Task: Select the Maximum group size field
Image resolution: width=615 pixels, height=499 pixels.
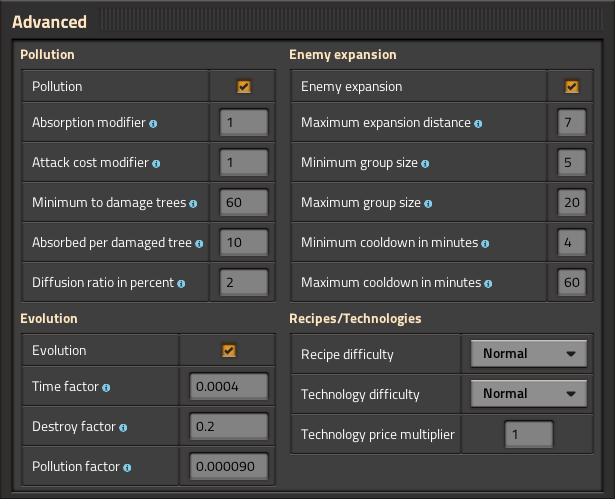Action: 572,202
